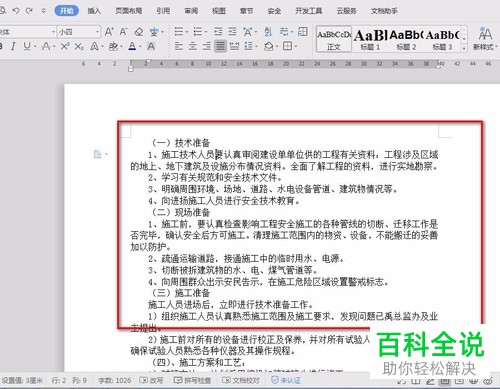Increase font size with A+ icon

(109, 32)
